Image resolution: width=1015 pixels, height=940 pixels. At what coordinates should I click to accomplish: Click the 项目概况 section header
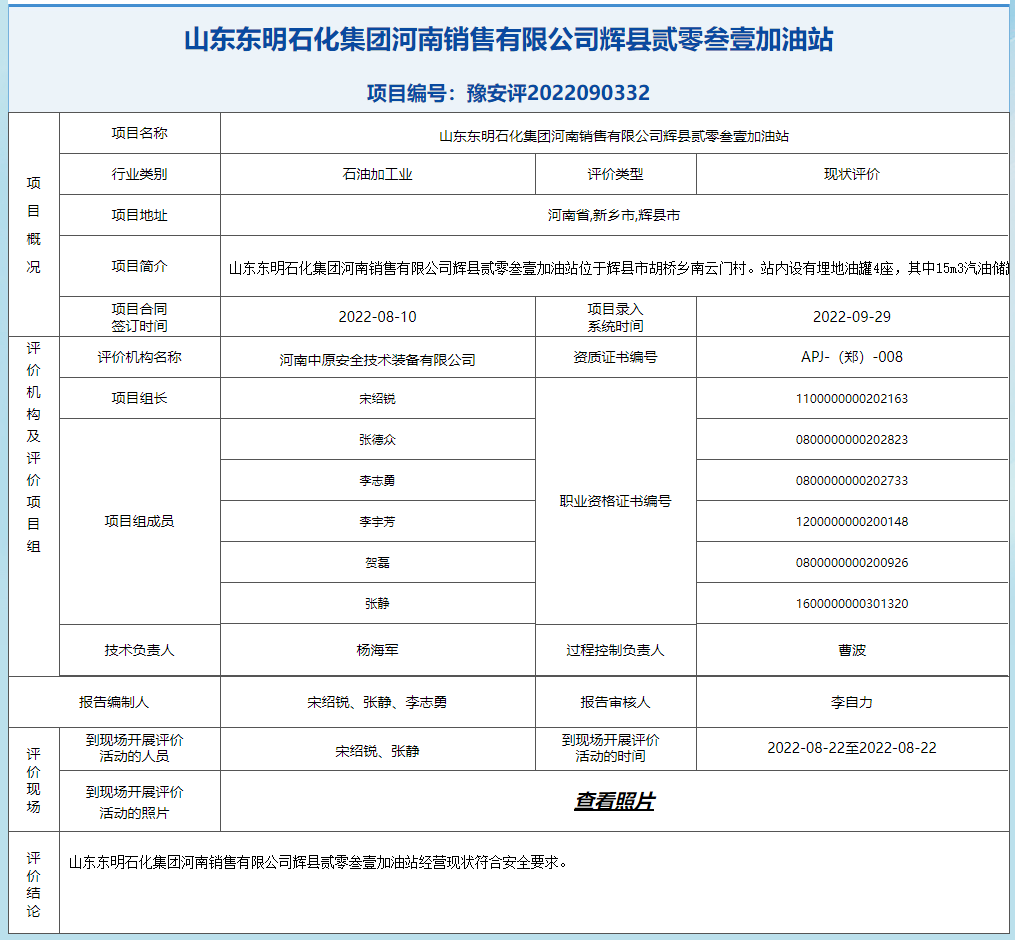pos(34,225)
